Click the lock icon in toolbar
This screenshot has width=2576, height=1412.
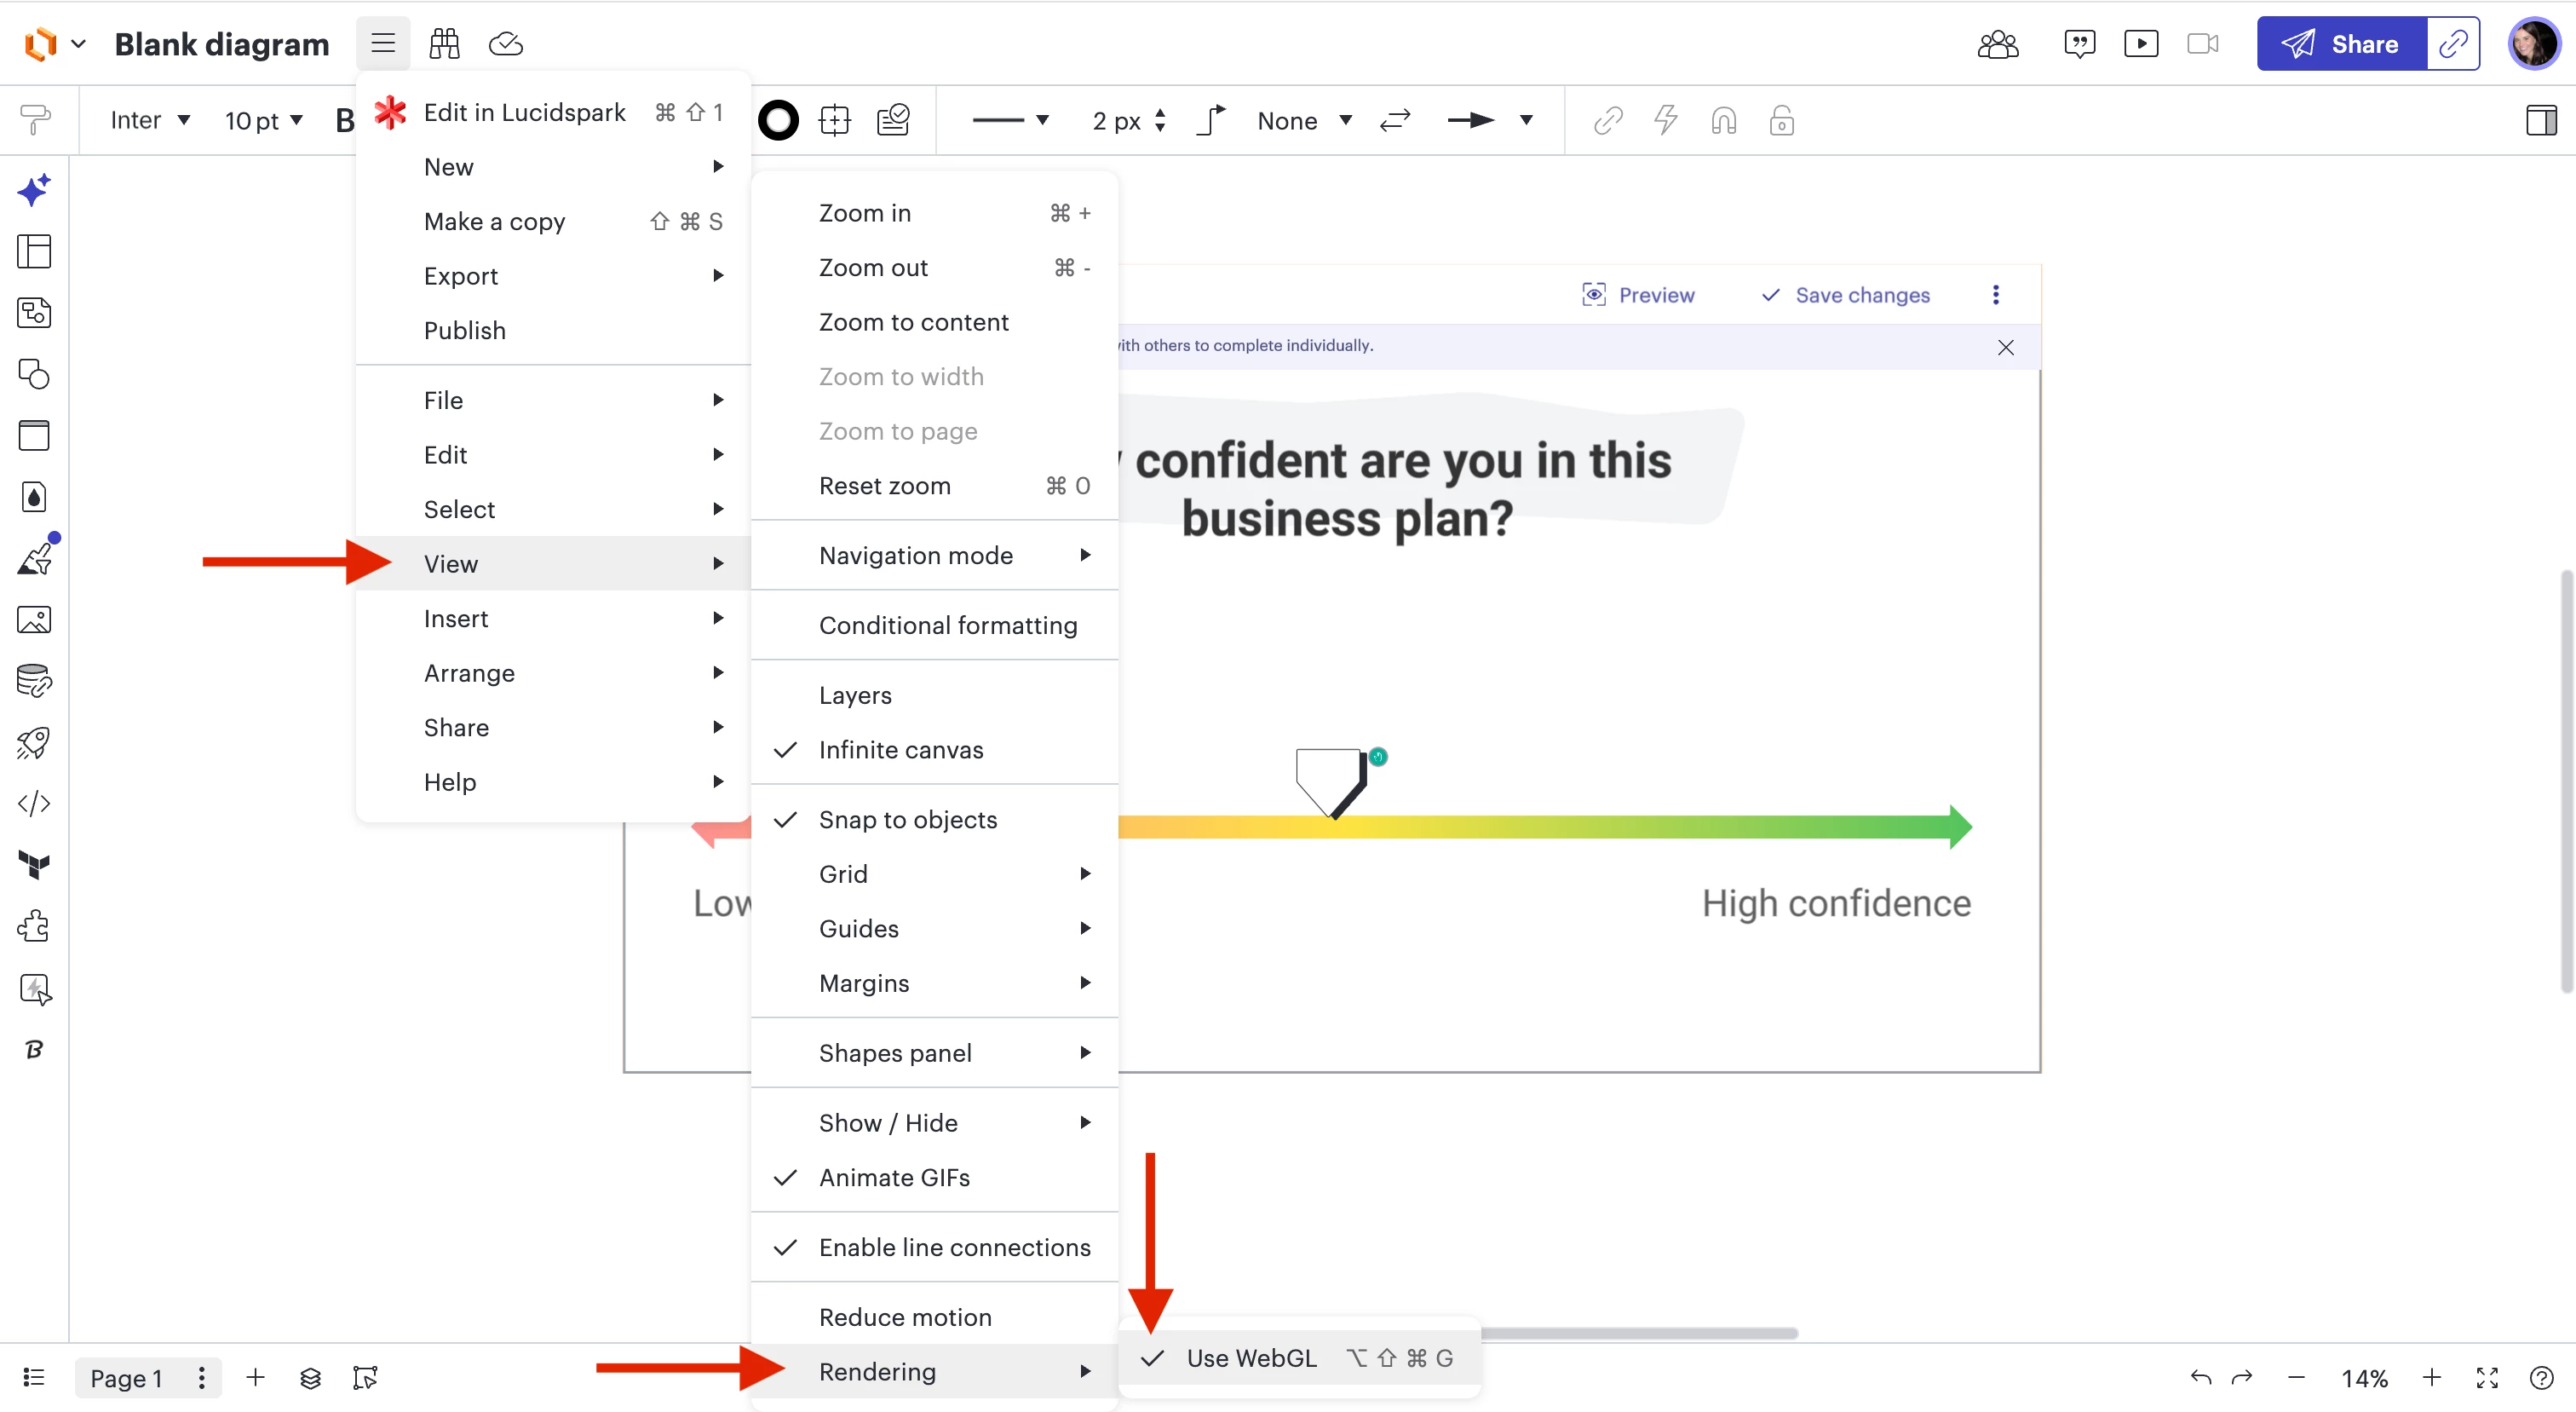[x=1781, y=121]
